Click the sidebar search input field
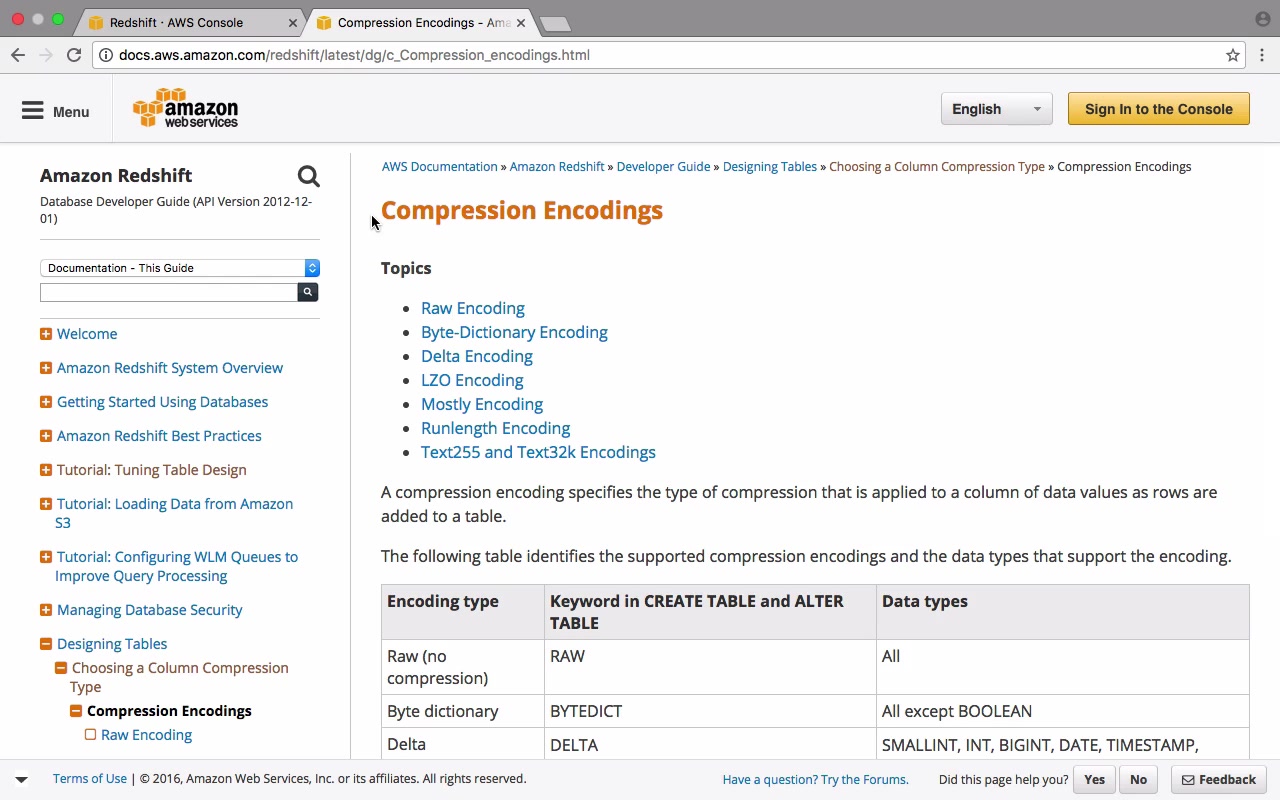Screen dimensions: 1280x800 click(169, 292)
